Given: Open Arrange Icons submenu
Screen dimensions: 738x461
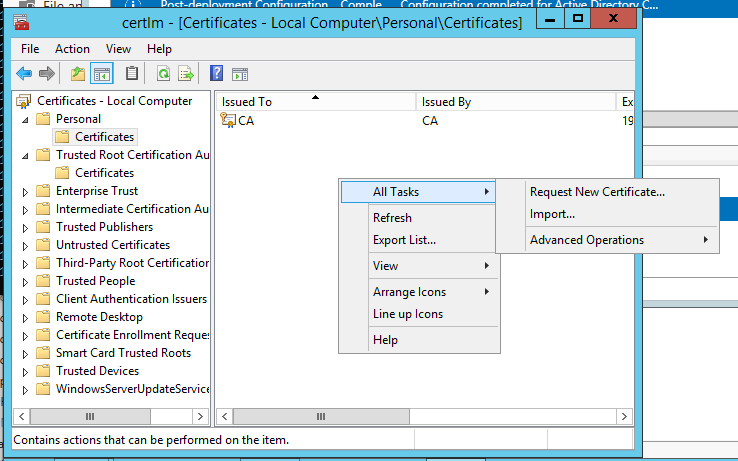Looking at the screenshot, I should 419,292.
